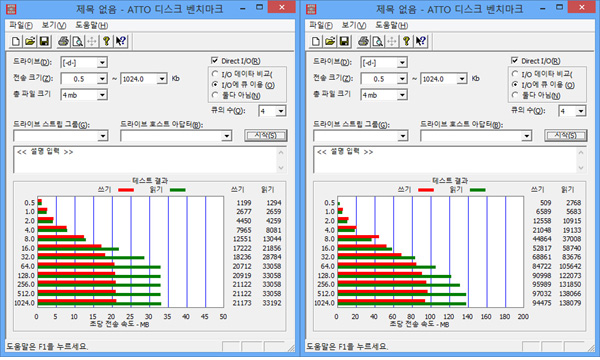Click description scrollbar down arrow in left window
The image size is (600, 360).
click(281, 167)
